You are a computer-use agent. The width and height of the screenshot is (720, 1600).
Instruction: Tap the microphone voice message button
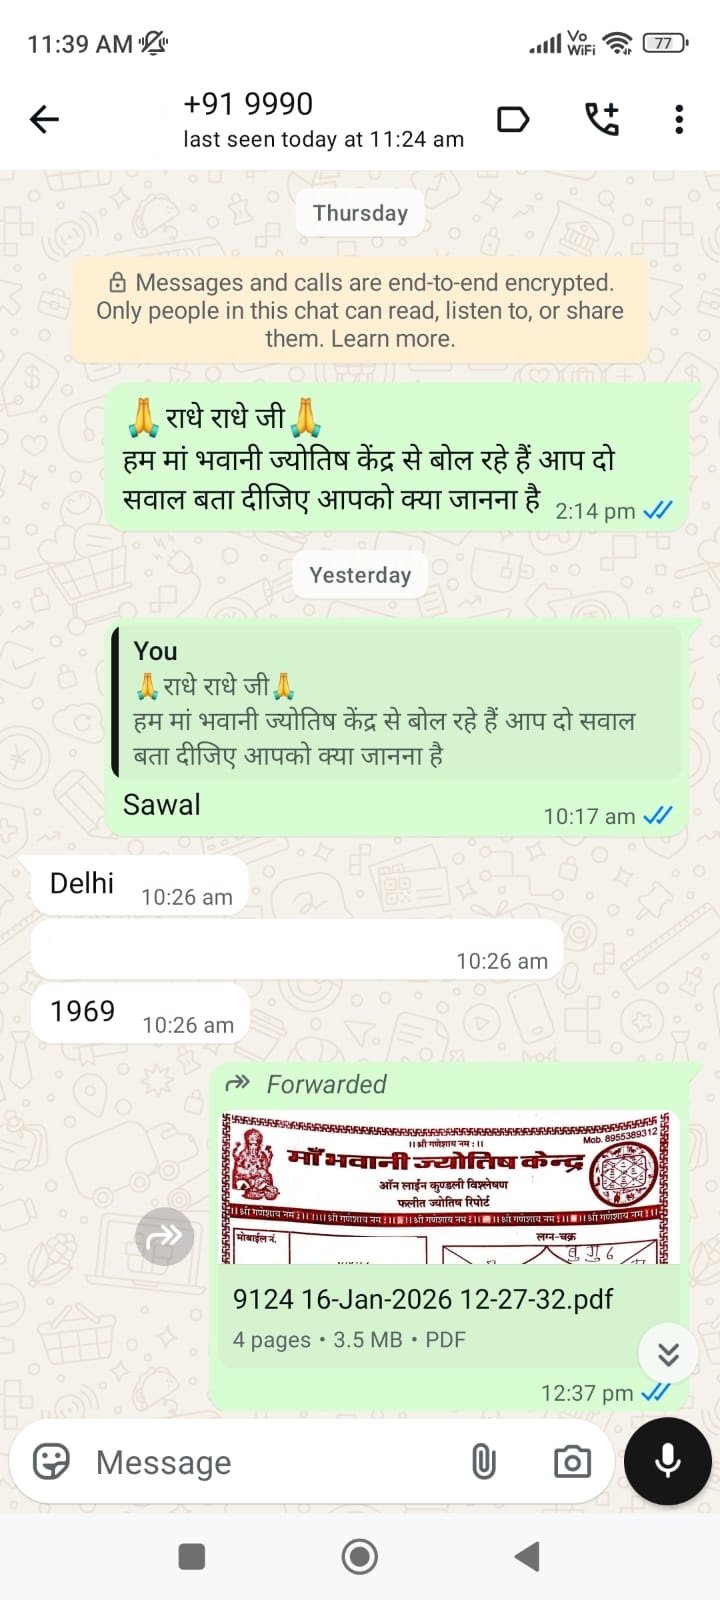(668, 1461)
